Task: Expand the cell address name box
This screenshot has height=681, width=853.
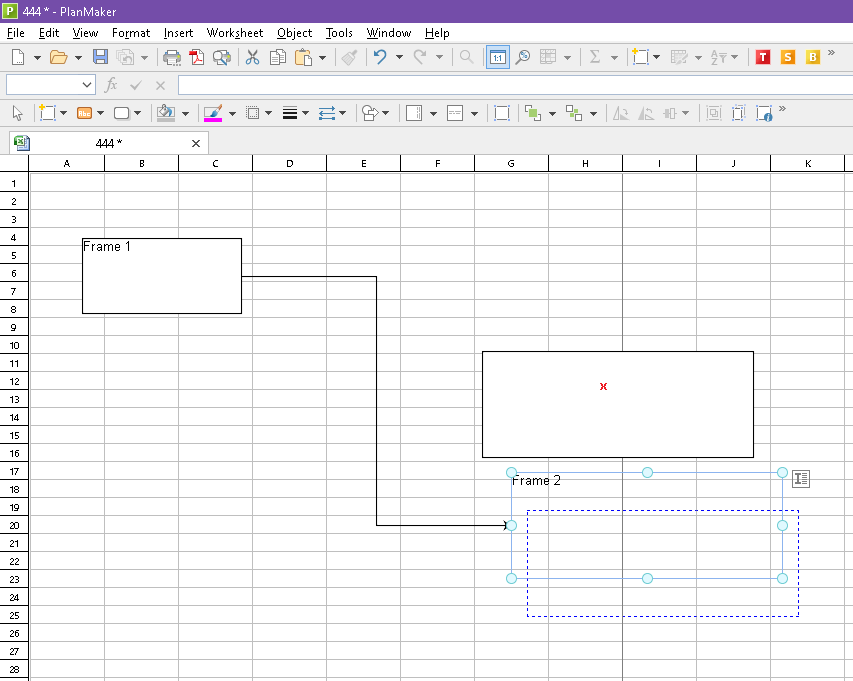Action: [87, 85]
